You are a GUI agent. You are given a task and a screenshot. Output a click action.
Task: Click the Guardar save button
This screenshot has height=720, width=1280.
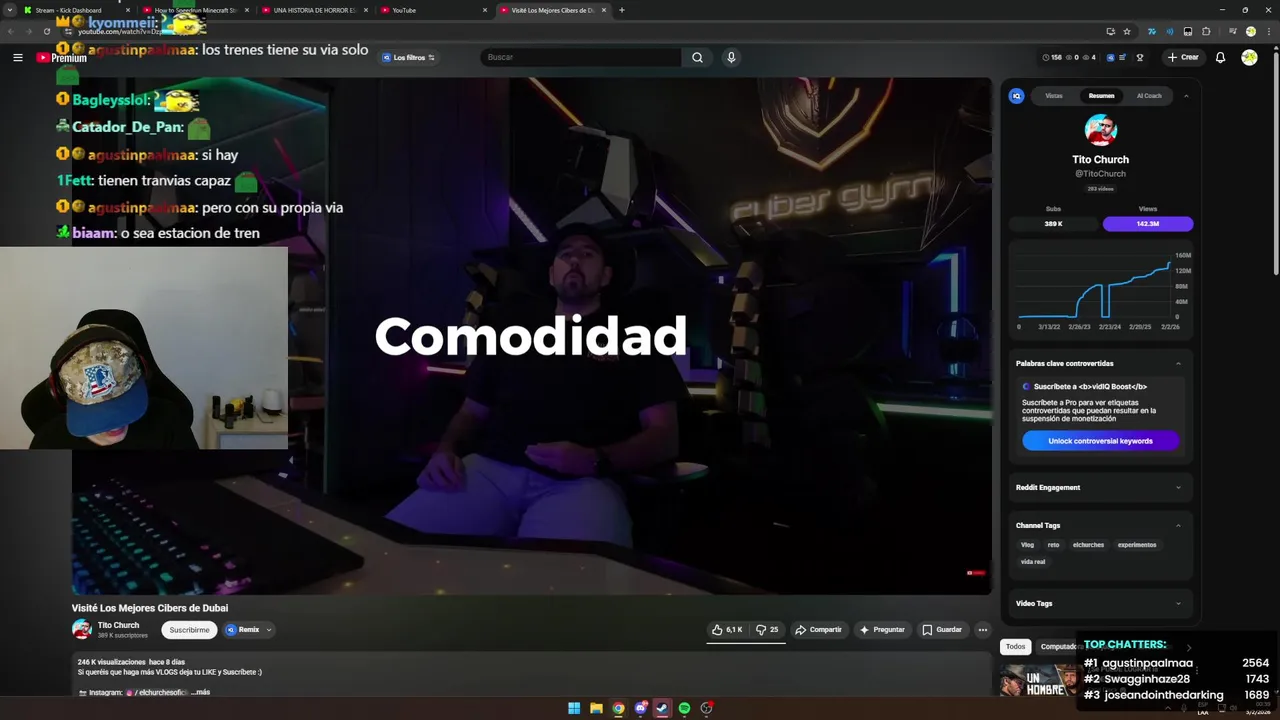click(x=941, y=630)
